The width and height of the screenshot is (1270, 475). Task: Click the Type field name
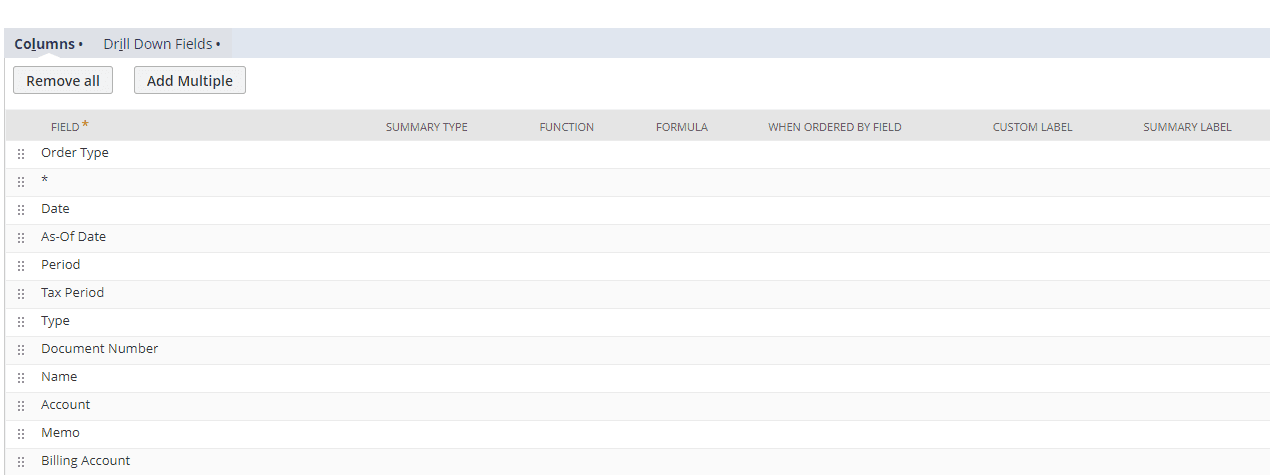pos(55,321)
